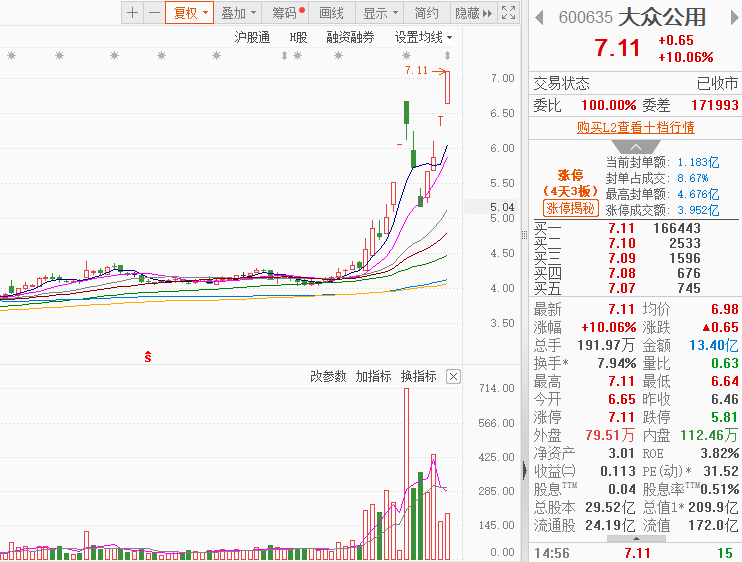The image size is (742, 562).
Task: Collapse the limit-up info panel chevron
Action: [x=636, y=146]
